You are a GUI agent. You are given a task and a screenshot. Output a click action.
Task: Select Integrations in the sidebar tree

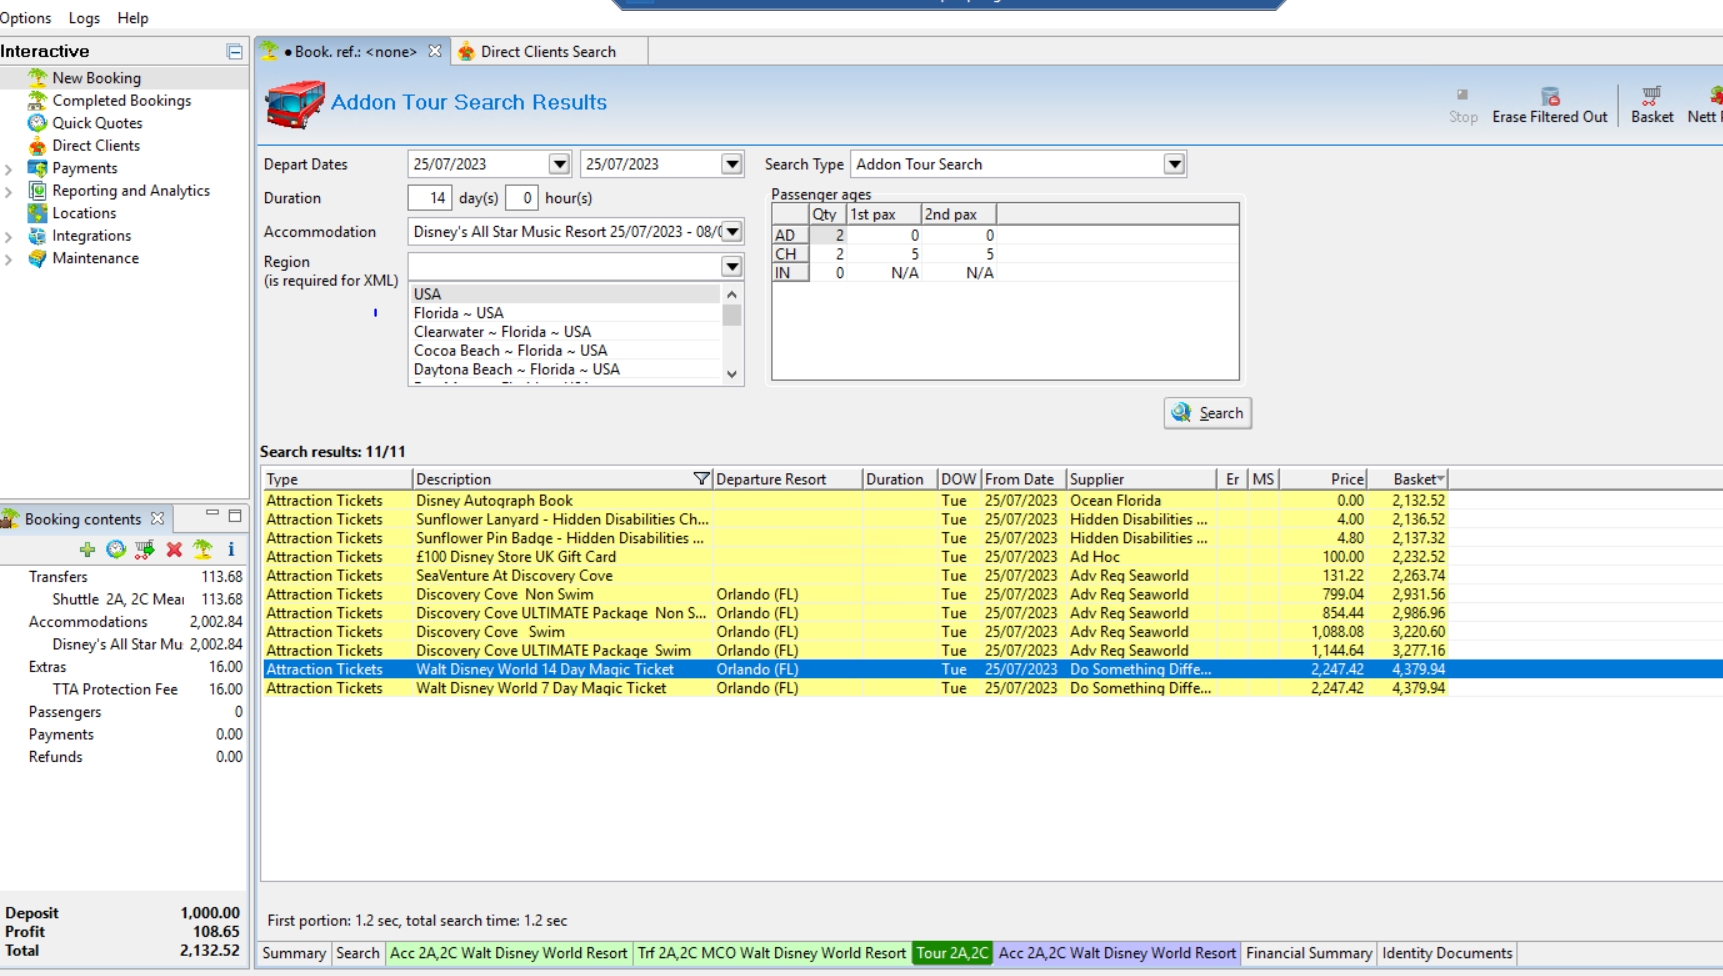click(91, 236)
